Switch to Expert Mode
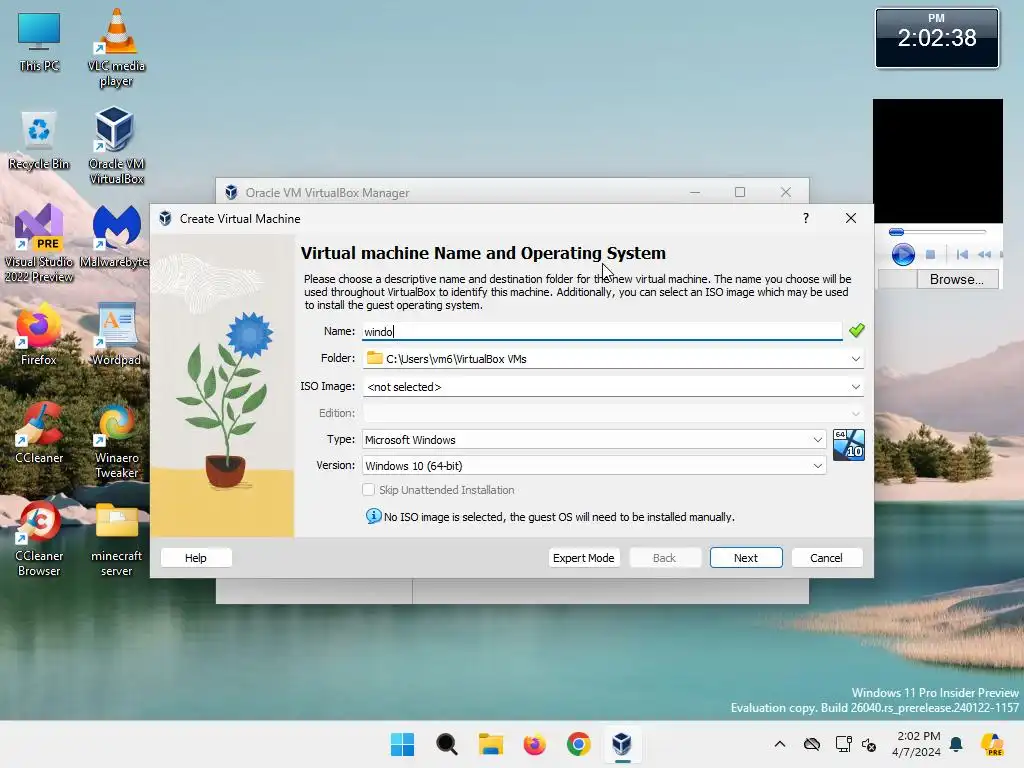Screen dimensions: 1024x768 coord(584,558)
